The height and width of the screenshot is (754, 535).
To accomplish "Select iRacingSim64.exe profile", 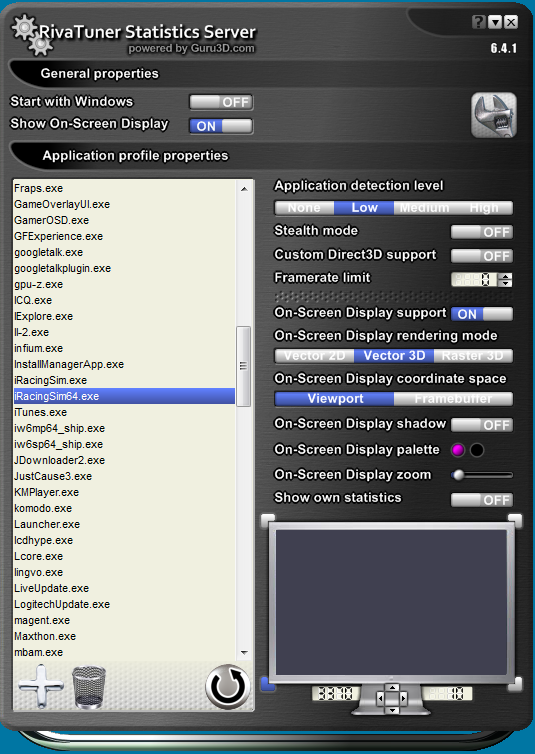I will [x=124, y=396].
